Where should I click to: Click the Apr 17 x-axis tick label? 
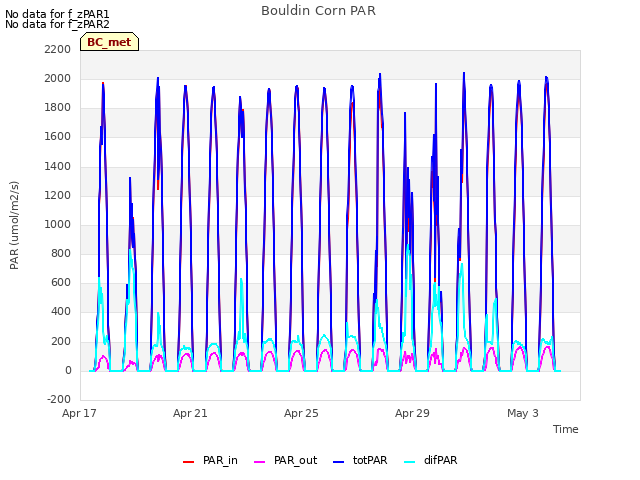coord(79,413)
